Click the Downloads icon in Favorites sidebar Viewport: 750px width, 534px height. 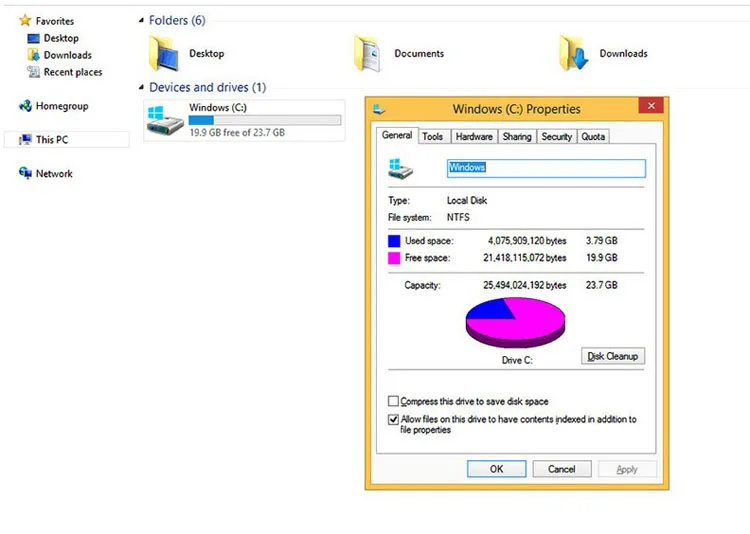coord(33,55)
